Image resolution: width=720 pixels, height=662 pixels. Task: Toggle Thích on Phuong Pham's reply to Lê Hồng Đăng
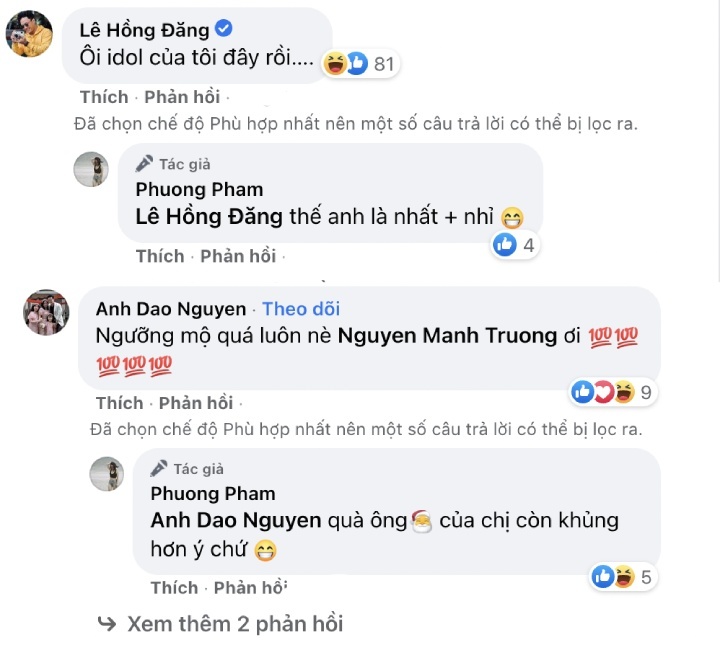[x=160, y=256]
